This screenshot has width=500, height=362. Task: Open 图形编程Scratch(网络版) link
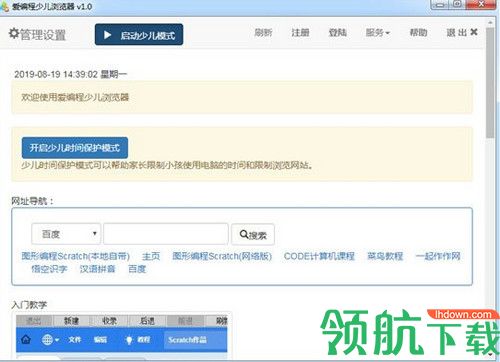coord(222,256)
